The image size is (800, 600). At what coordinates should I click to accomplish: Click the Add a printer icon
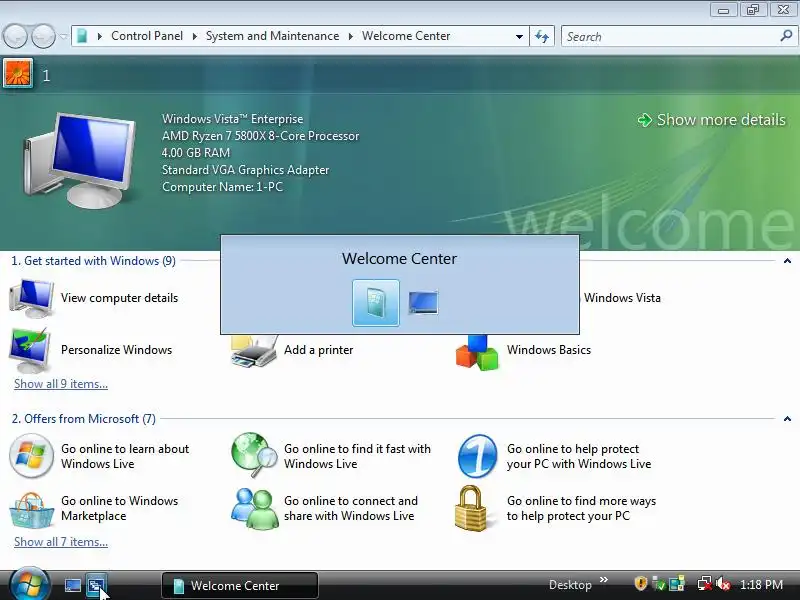(x=254, y=352)
